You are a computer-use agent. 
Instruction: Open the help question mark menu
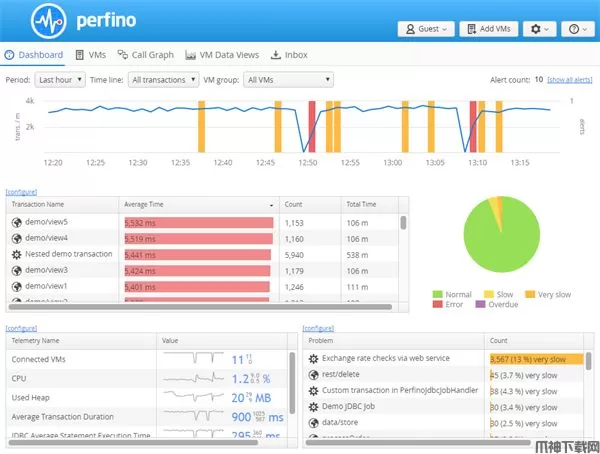(578, 29)
